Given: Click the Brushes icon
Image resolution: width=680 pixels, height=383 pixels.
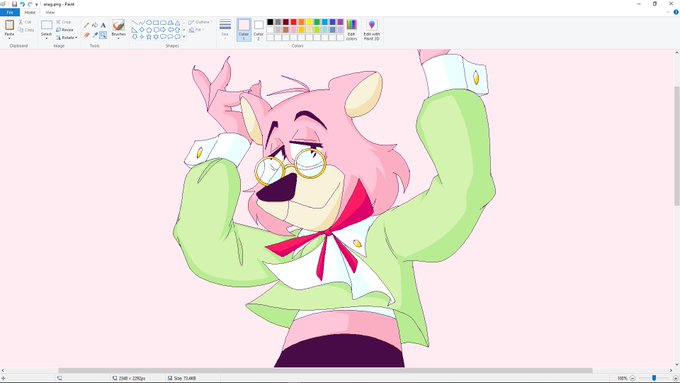Looking at the screenshot, I should (118, 25).
